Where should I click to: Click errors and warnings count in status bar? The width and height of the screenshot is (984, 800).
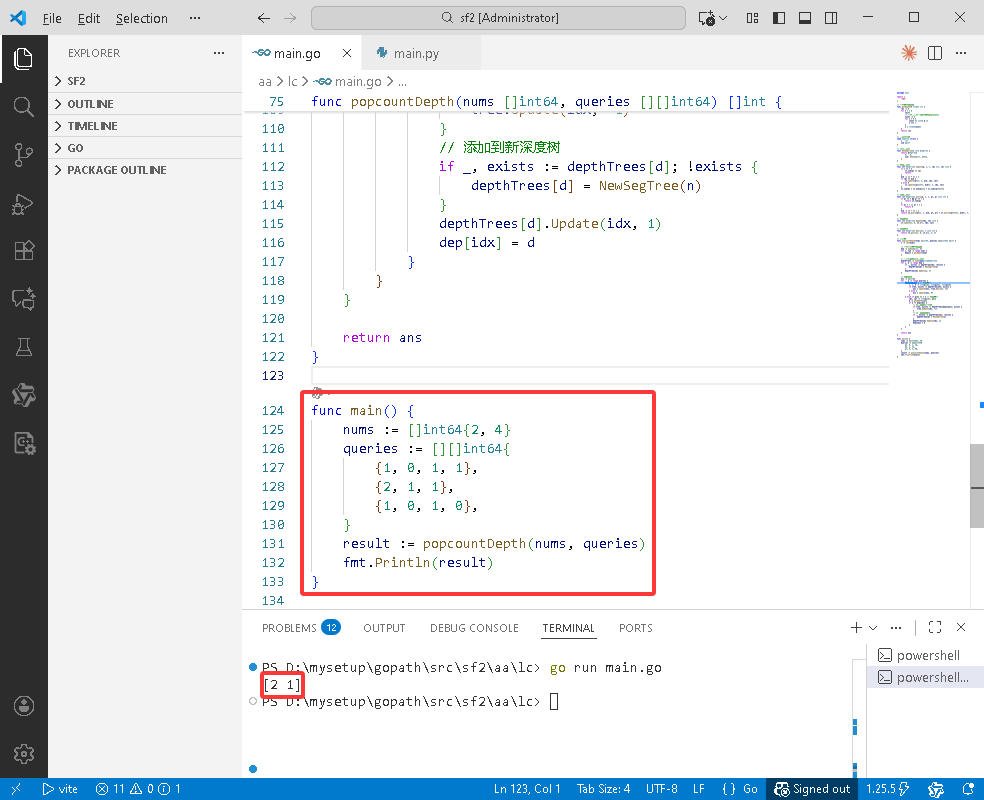(138, 789)
